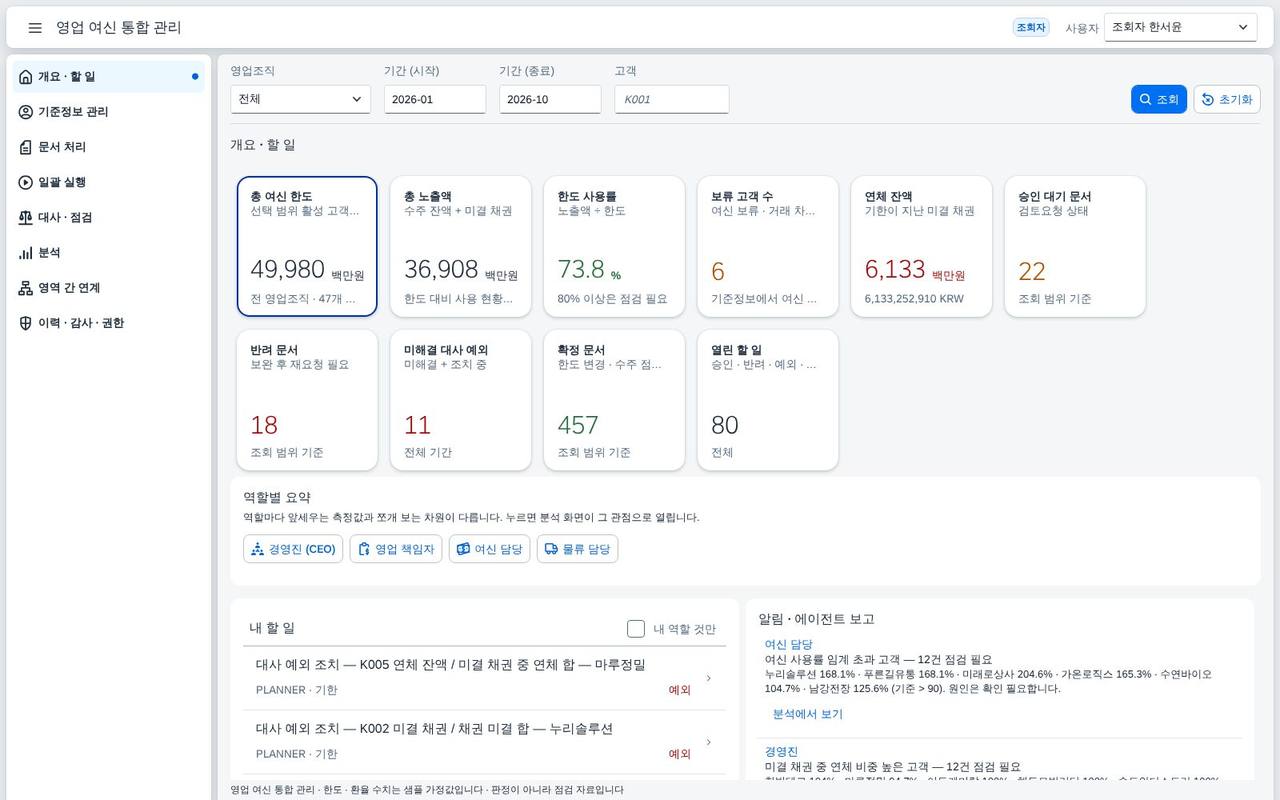Select the 총 여신 한도 KPI card
This screenshot has height=800, width=1280.
[x=307, y=247]
